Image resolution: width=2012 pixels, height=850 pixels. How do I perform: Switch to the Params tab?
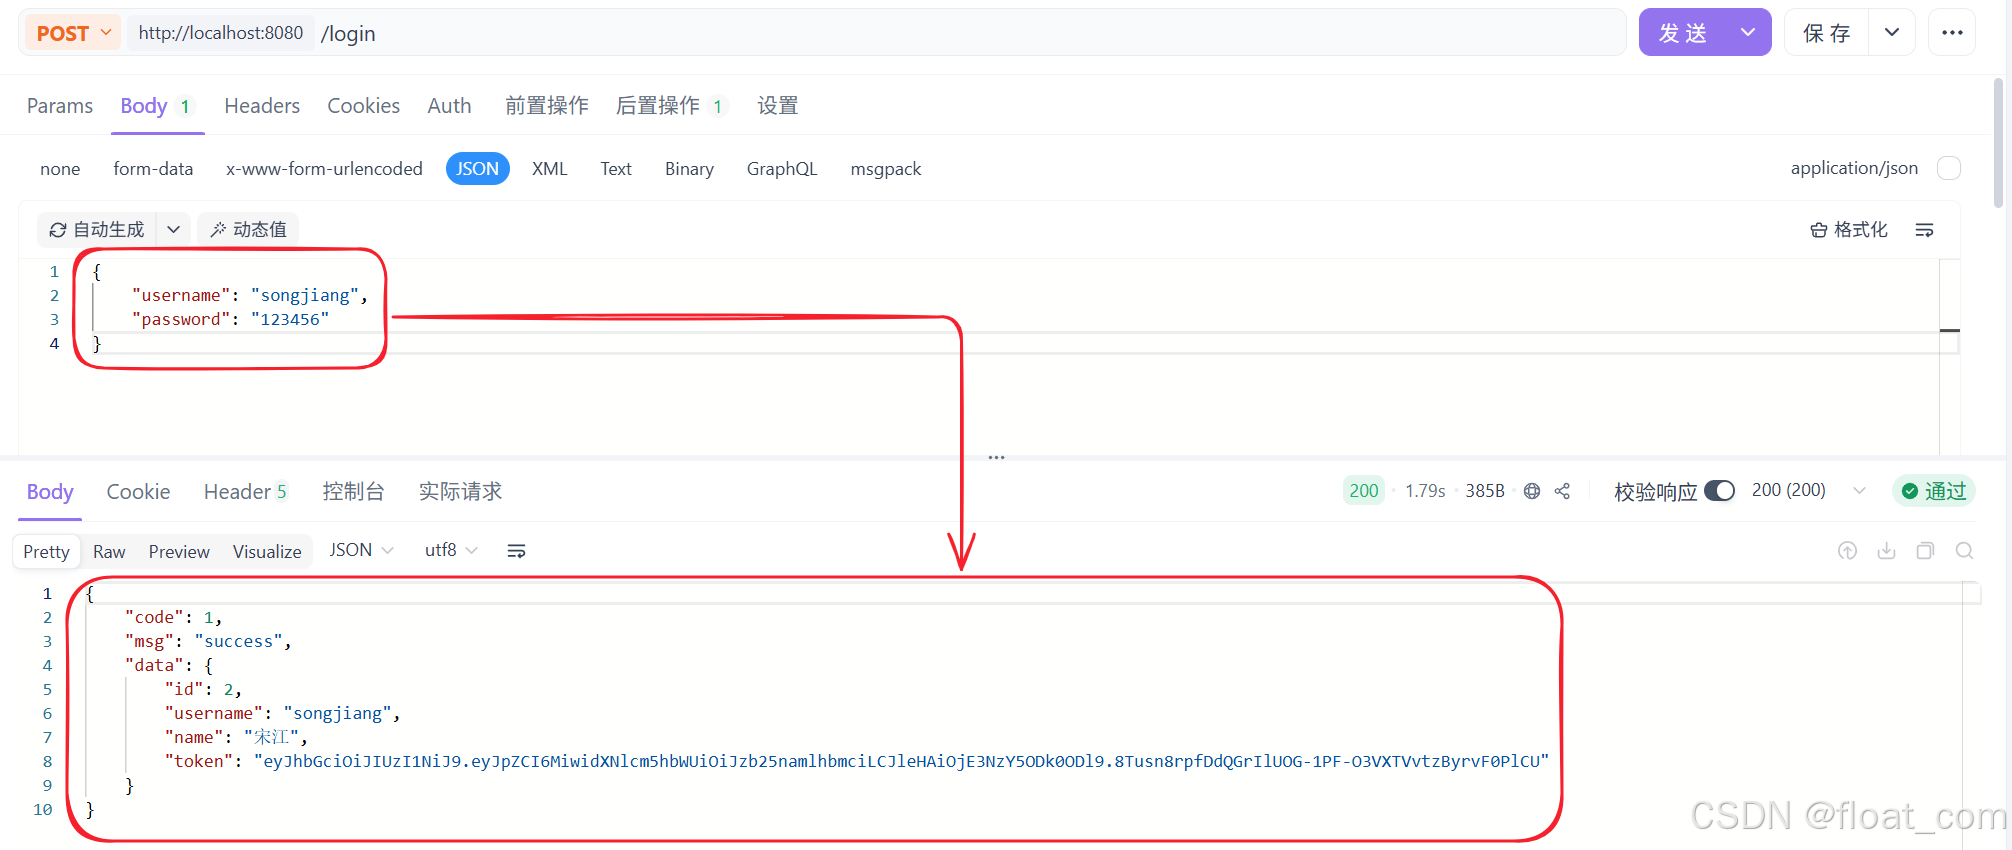click(60, 106)
